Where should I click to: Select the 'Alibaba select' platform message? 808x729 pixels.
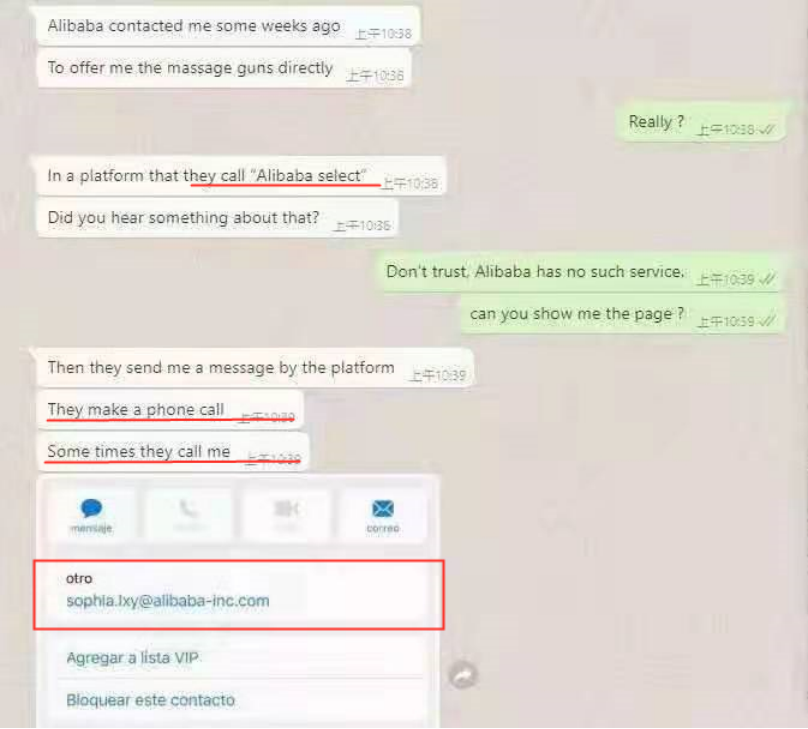tap(240, 176)
